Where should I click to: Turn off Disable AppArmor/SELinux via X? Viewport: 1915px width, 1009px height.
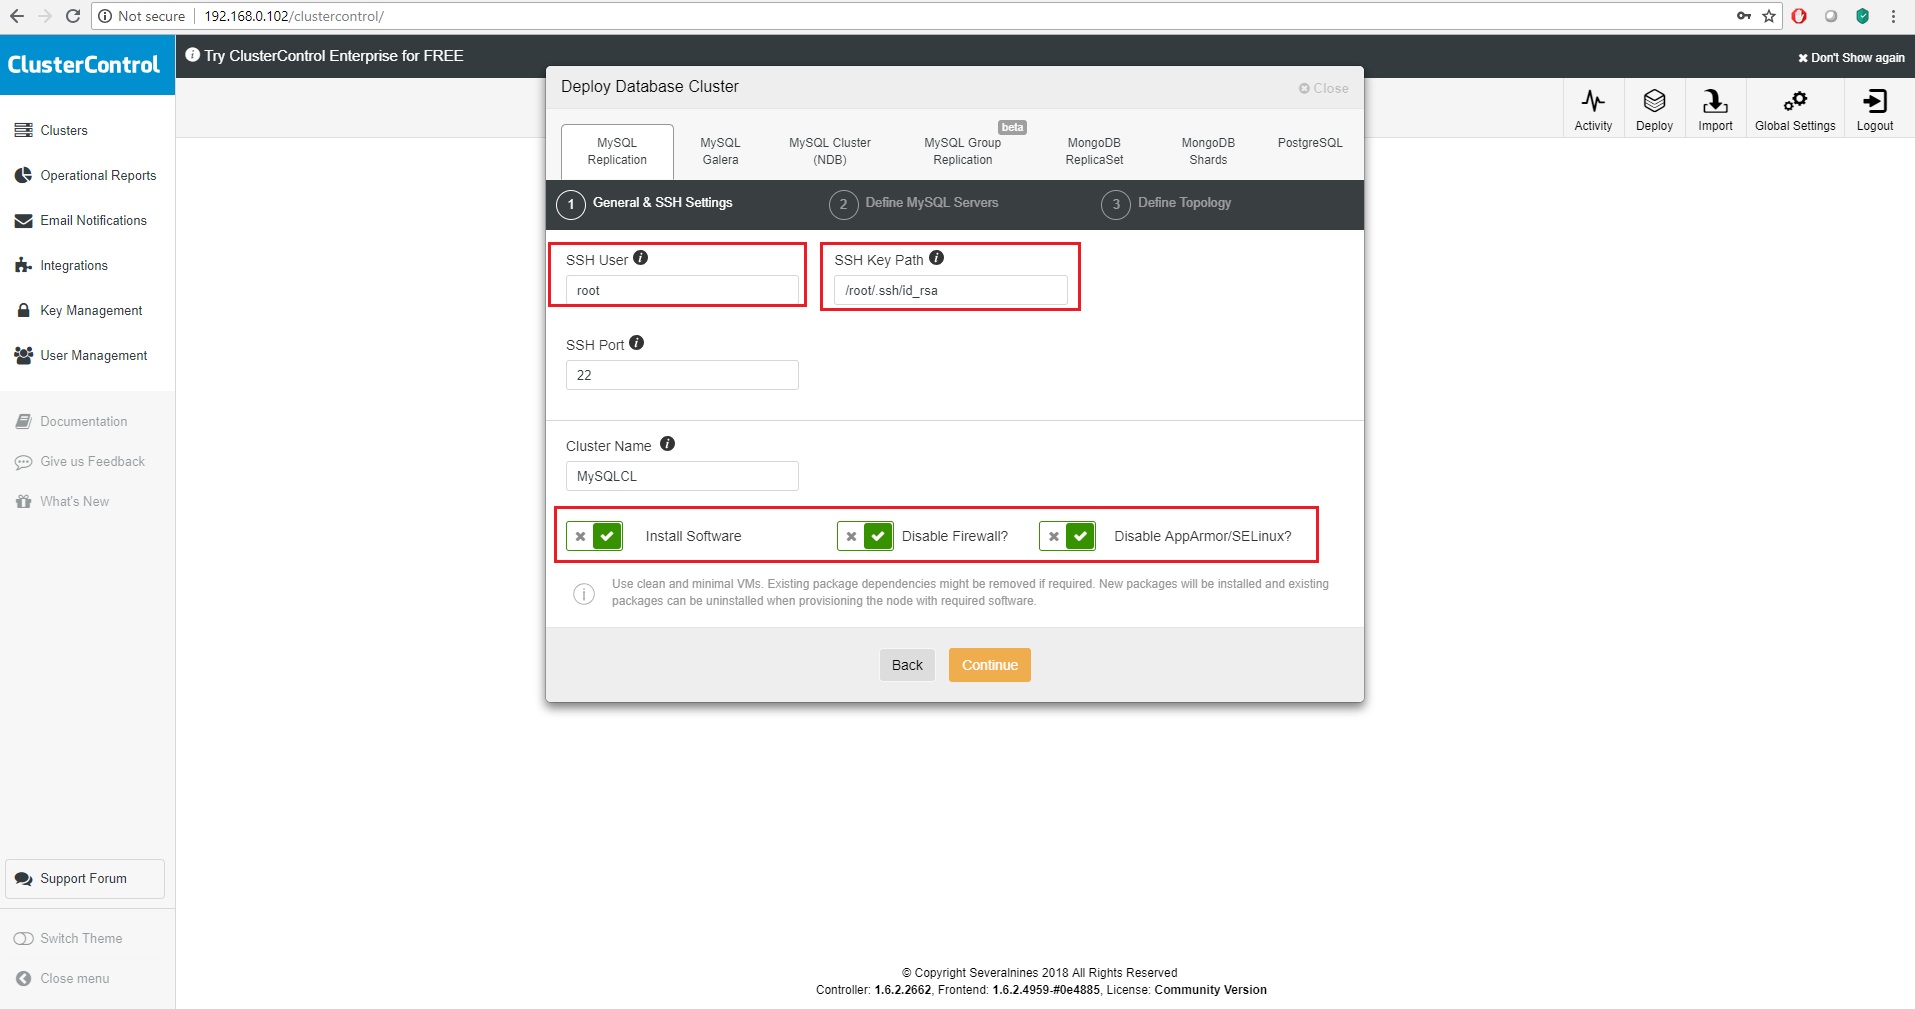point(1053,536)
